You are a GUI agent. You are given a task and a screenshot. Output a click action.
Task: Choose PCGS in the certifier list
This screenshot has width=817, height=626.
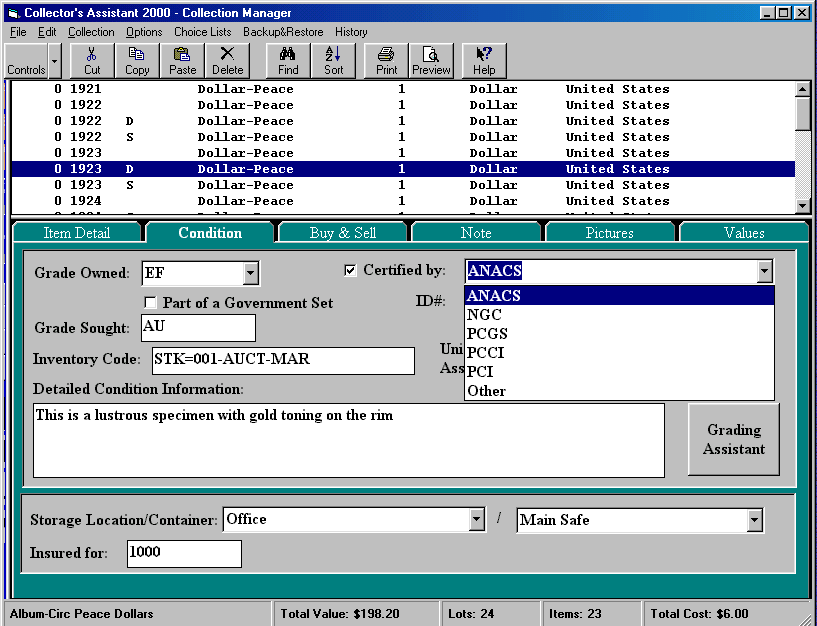coord(619,334)
